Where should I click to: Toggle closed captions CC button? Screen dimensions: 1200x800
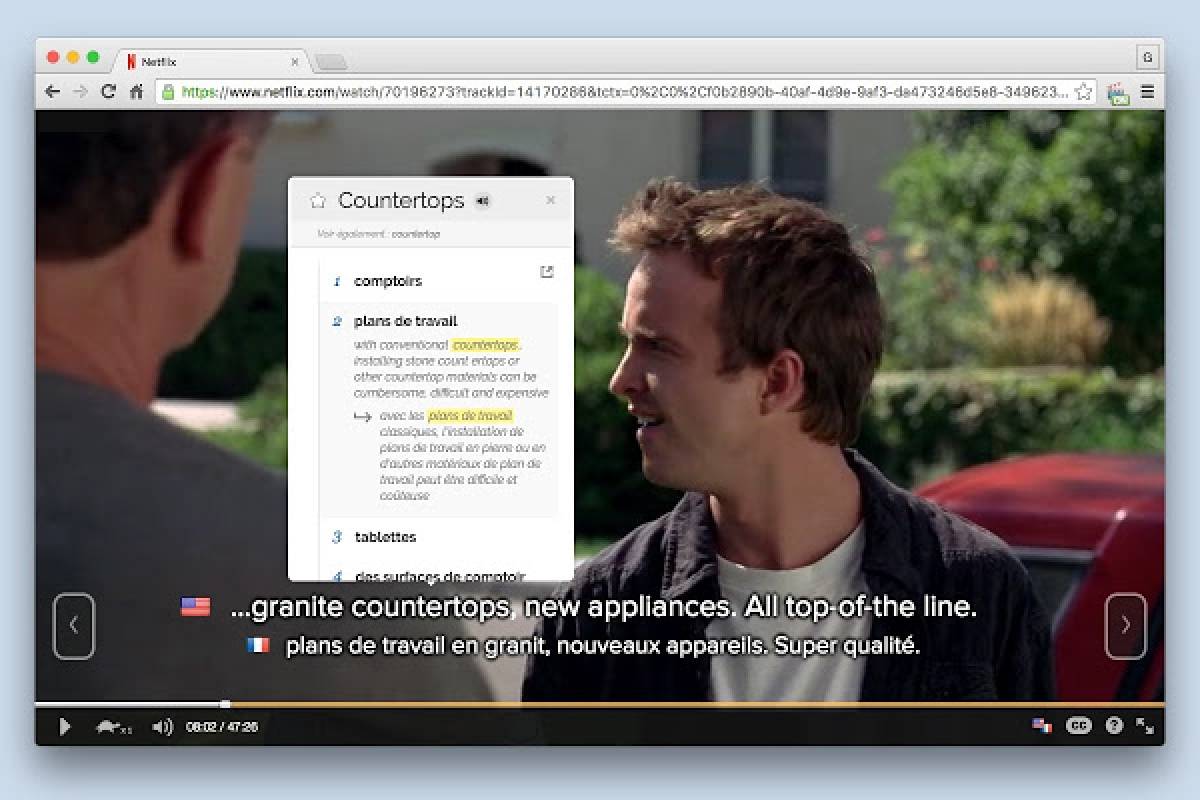[x=1078, y=726]
